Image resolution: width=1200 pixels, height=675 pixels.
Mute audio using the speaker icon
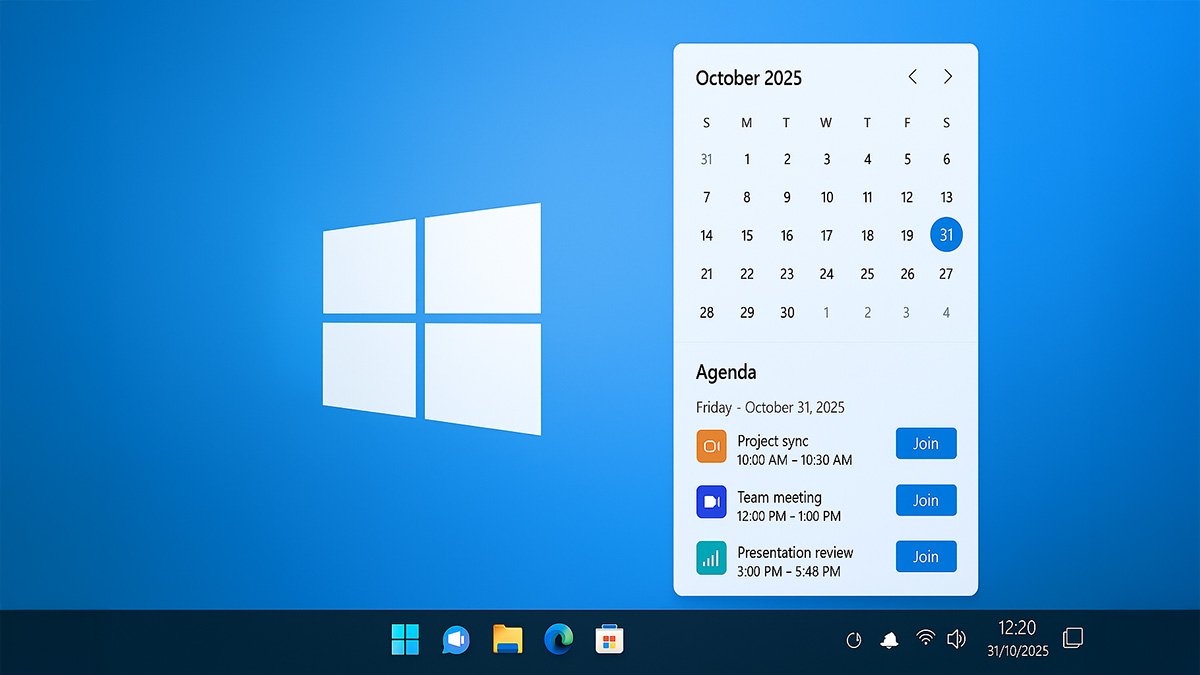click(x=956, y=638)
